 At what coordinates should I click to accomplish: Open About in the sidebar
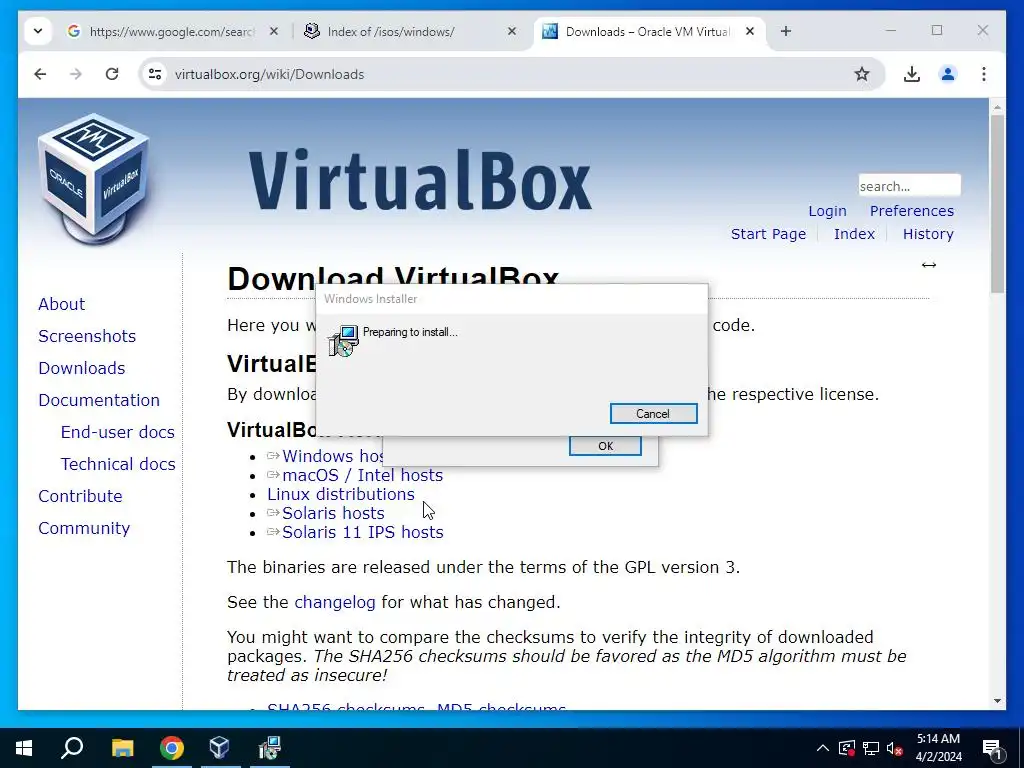[61, 304]
